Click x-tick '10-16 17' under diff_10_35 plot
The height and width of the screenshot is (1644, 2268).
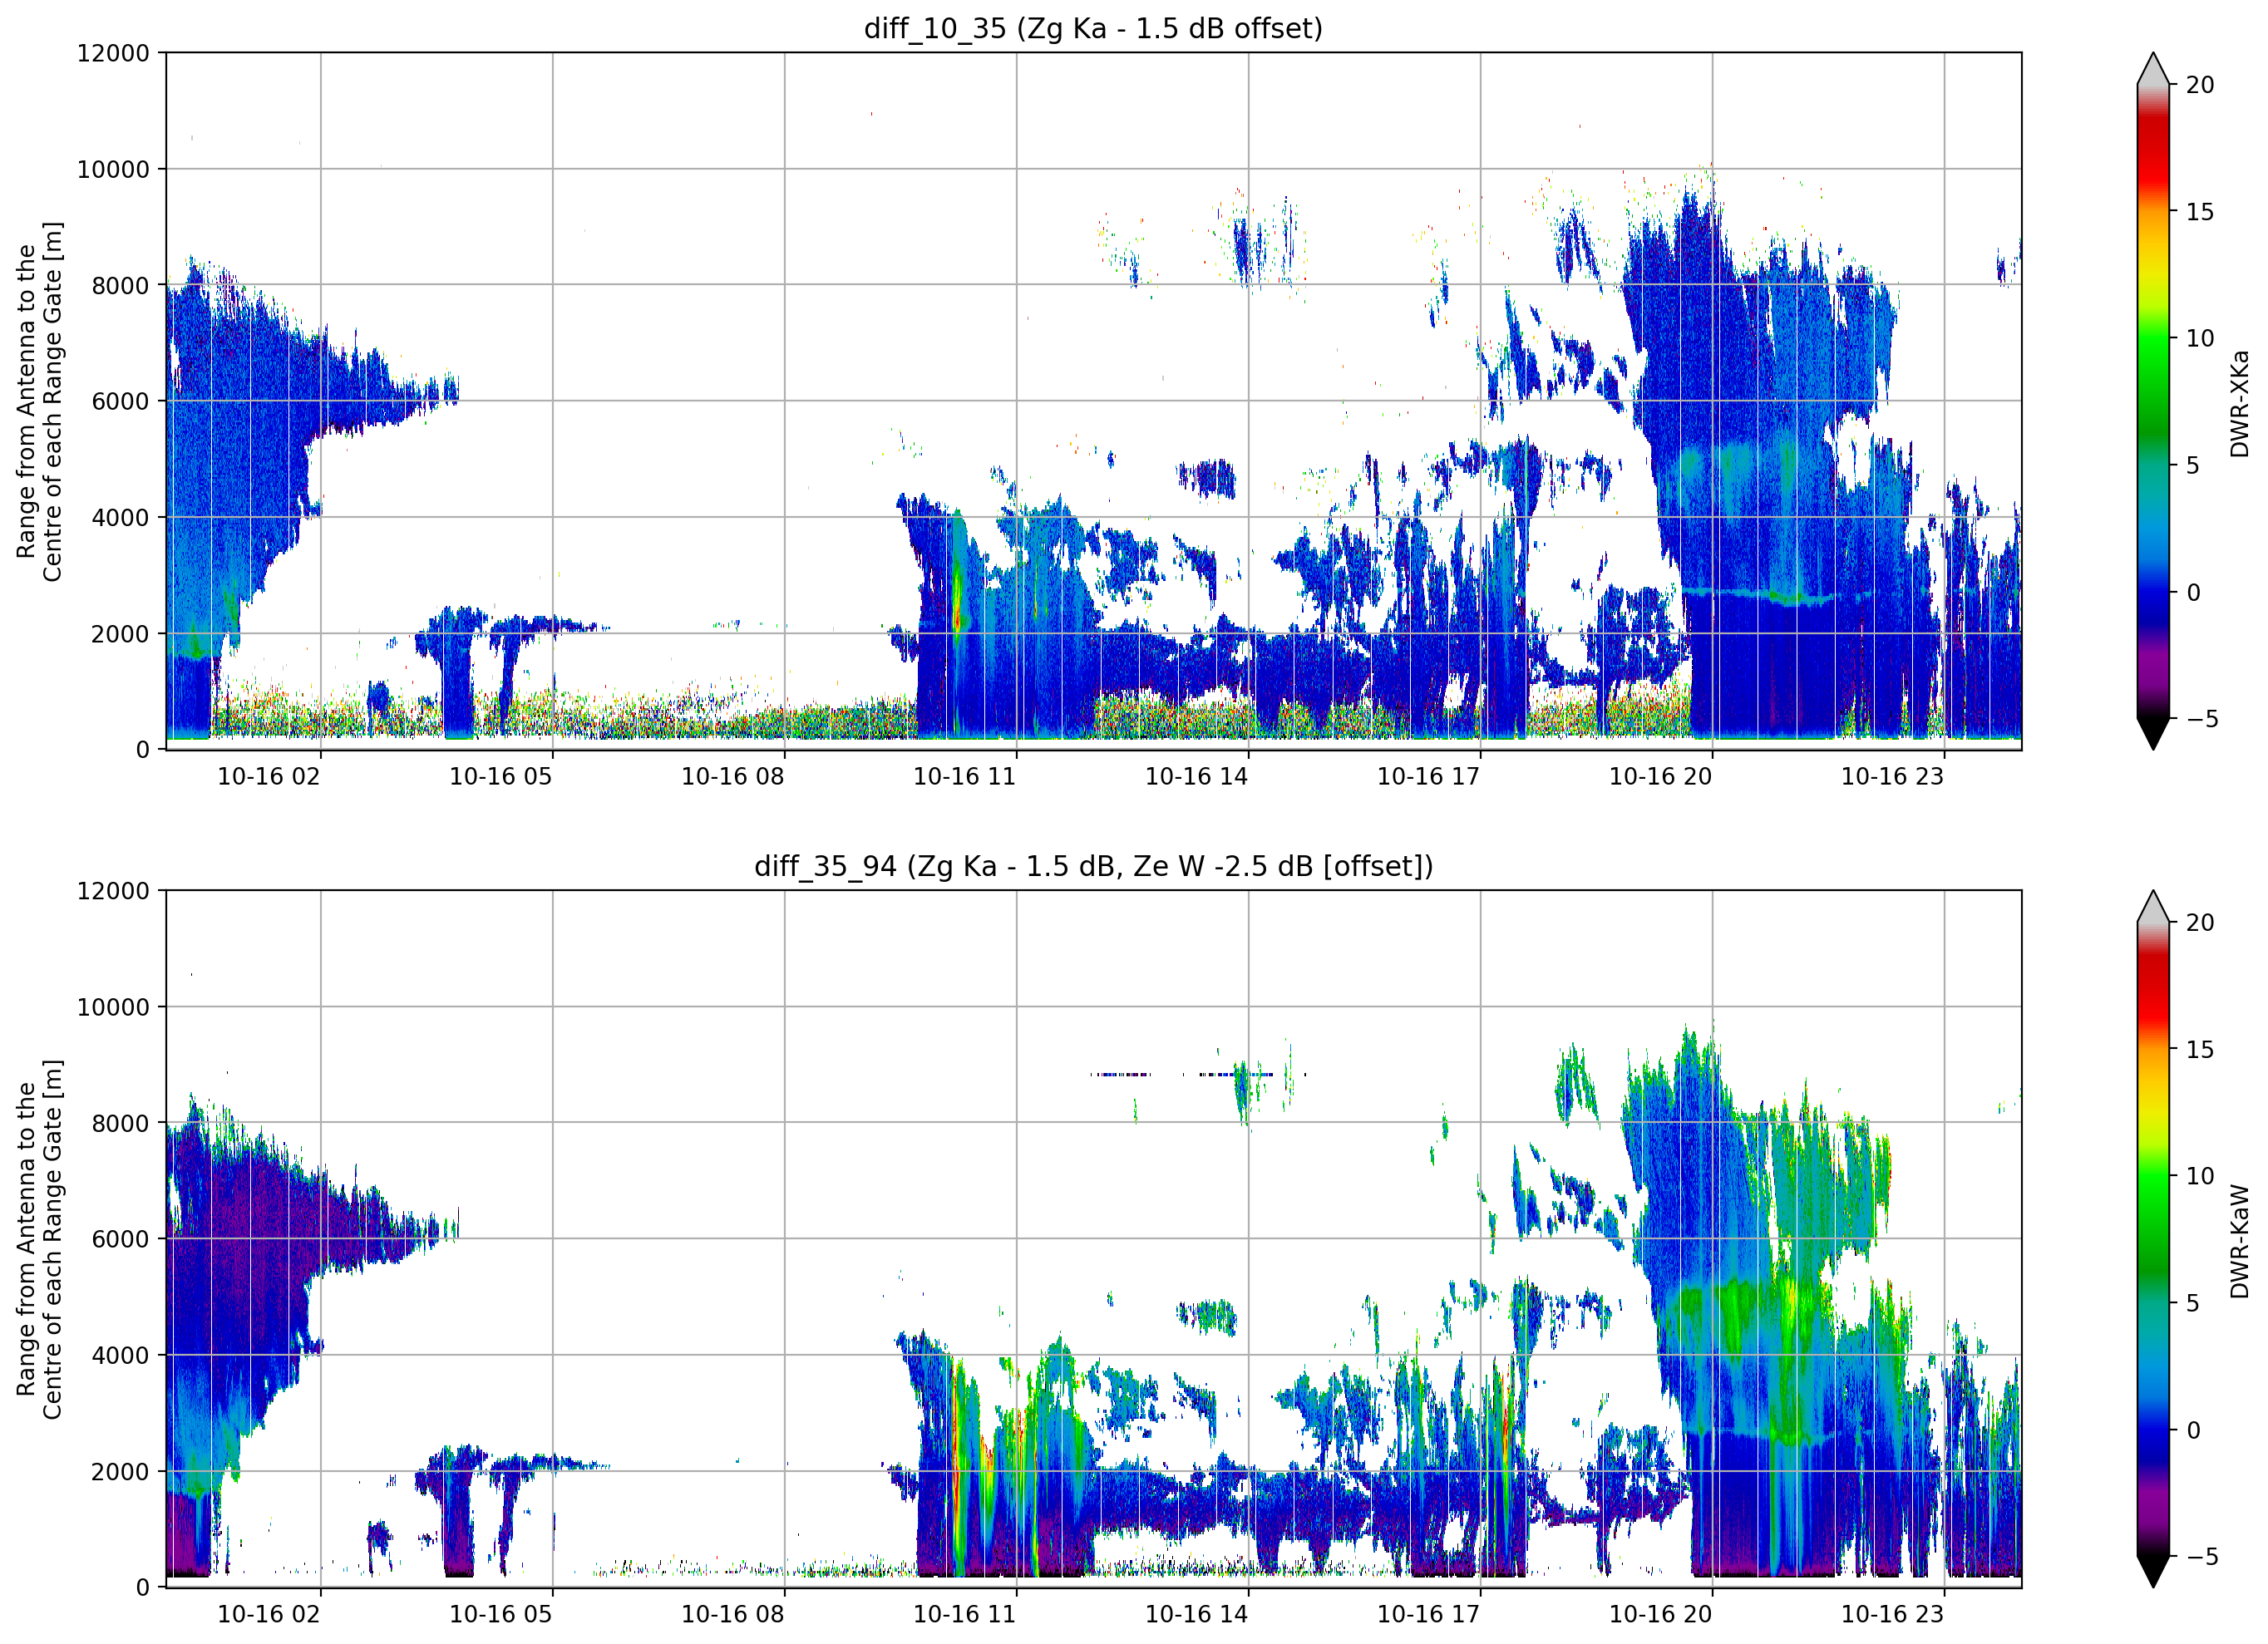pos(1429,777)
